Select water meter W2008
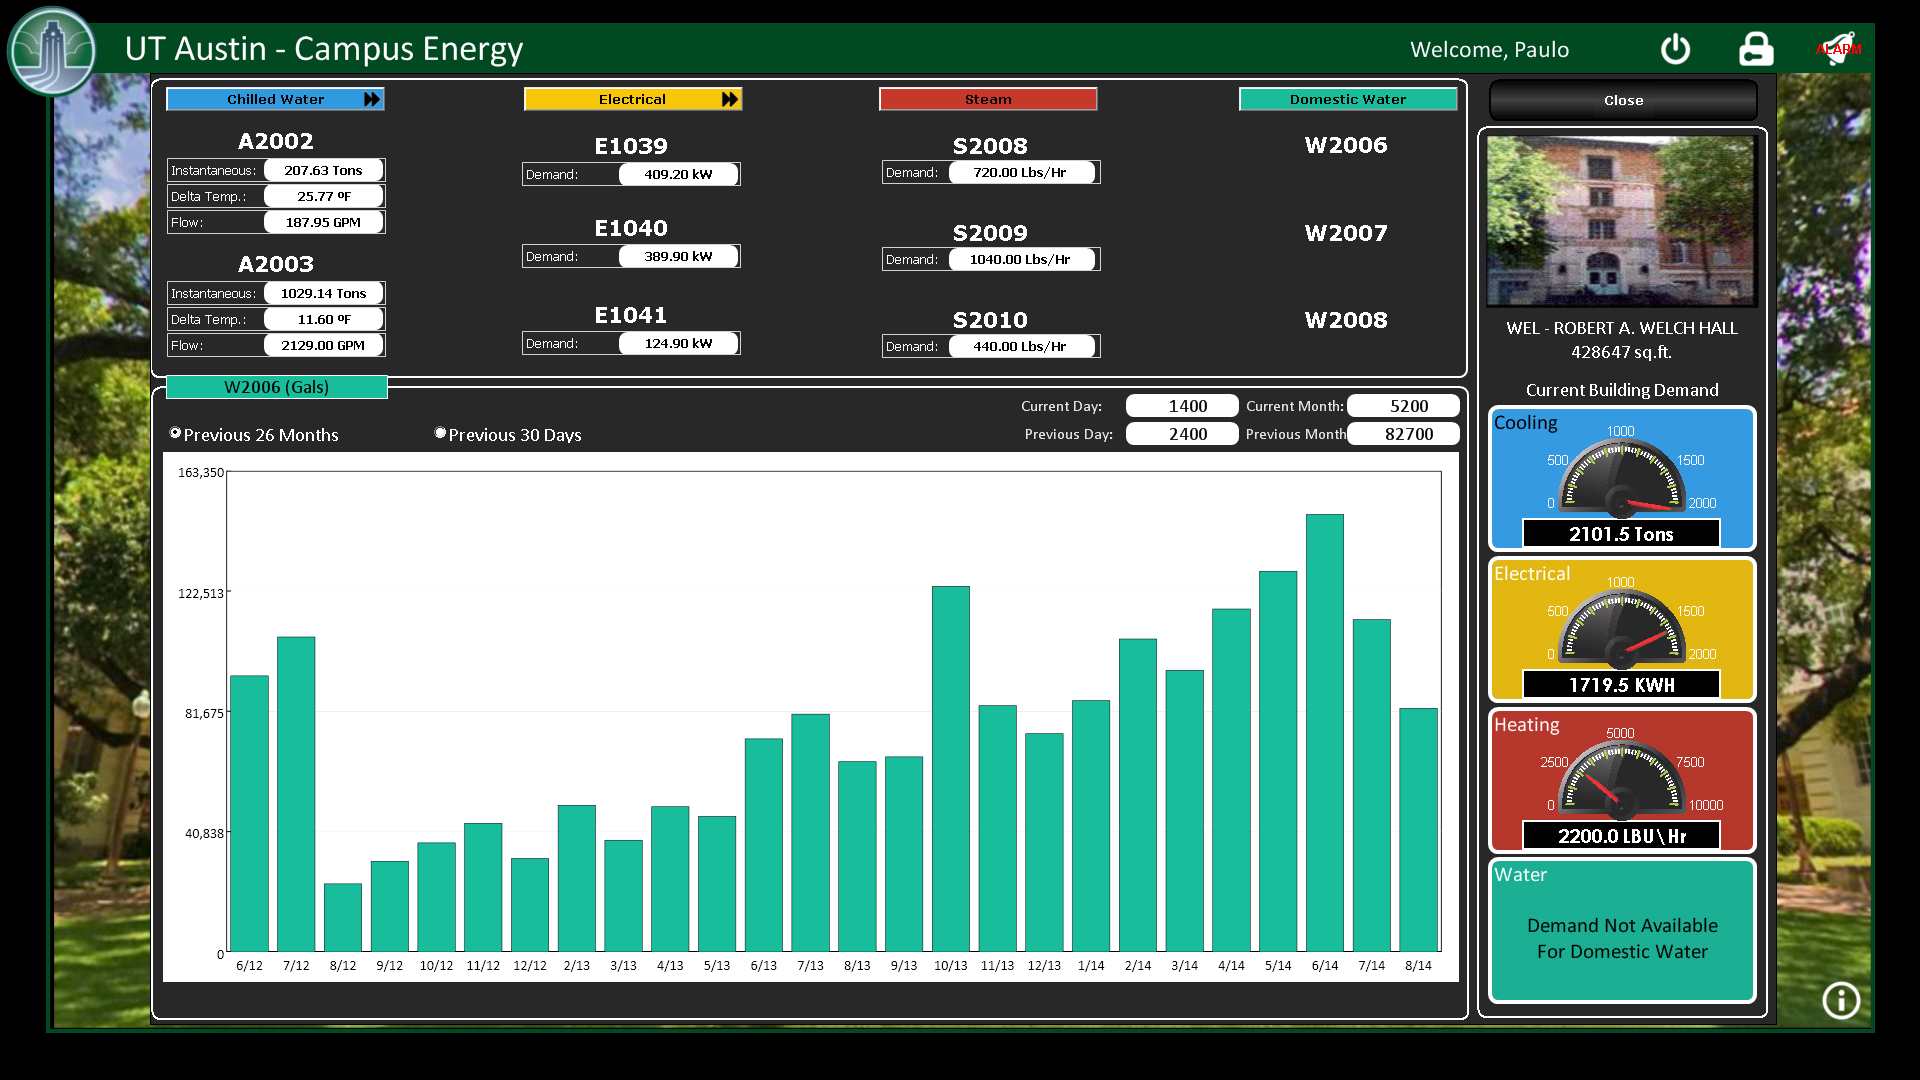 click(1346, 320)
